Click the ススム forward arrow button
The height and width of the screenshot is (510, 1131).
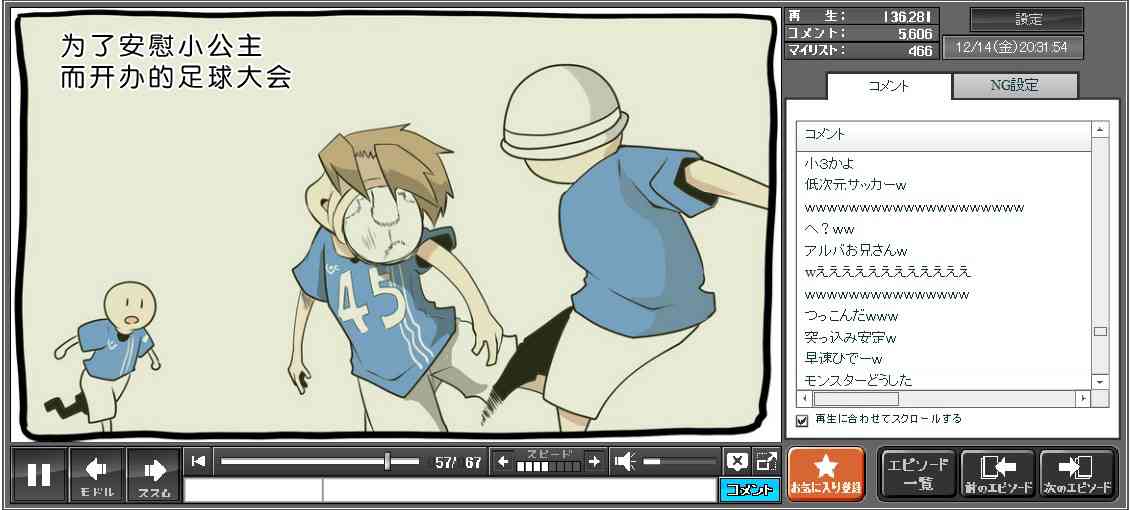pyautogui.click(x=154, y=474)
